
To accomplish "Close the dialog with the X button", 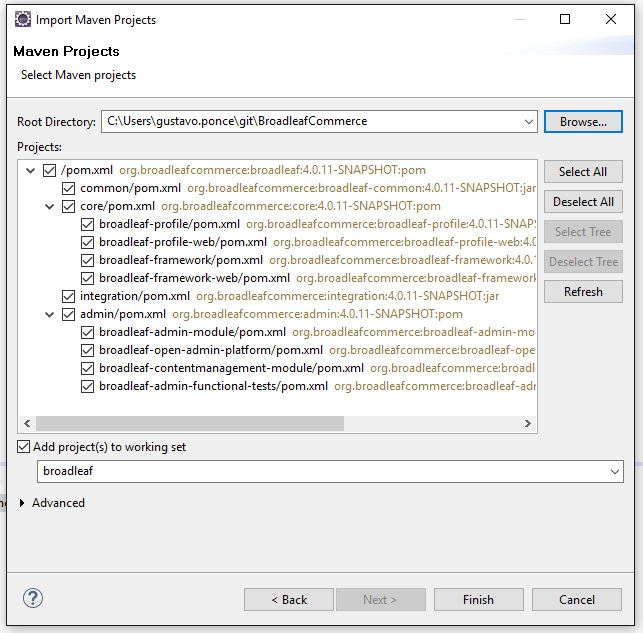I will (611, 19).
